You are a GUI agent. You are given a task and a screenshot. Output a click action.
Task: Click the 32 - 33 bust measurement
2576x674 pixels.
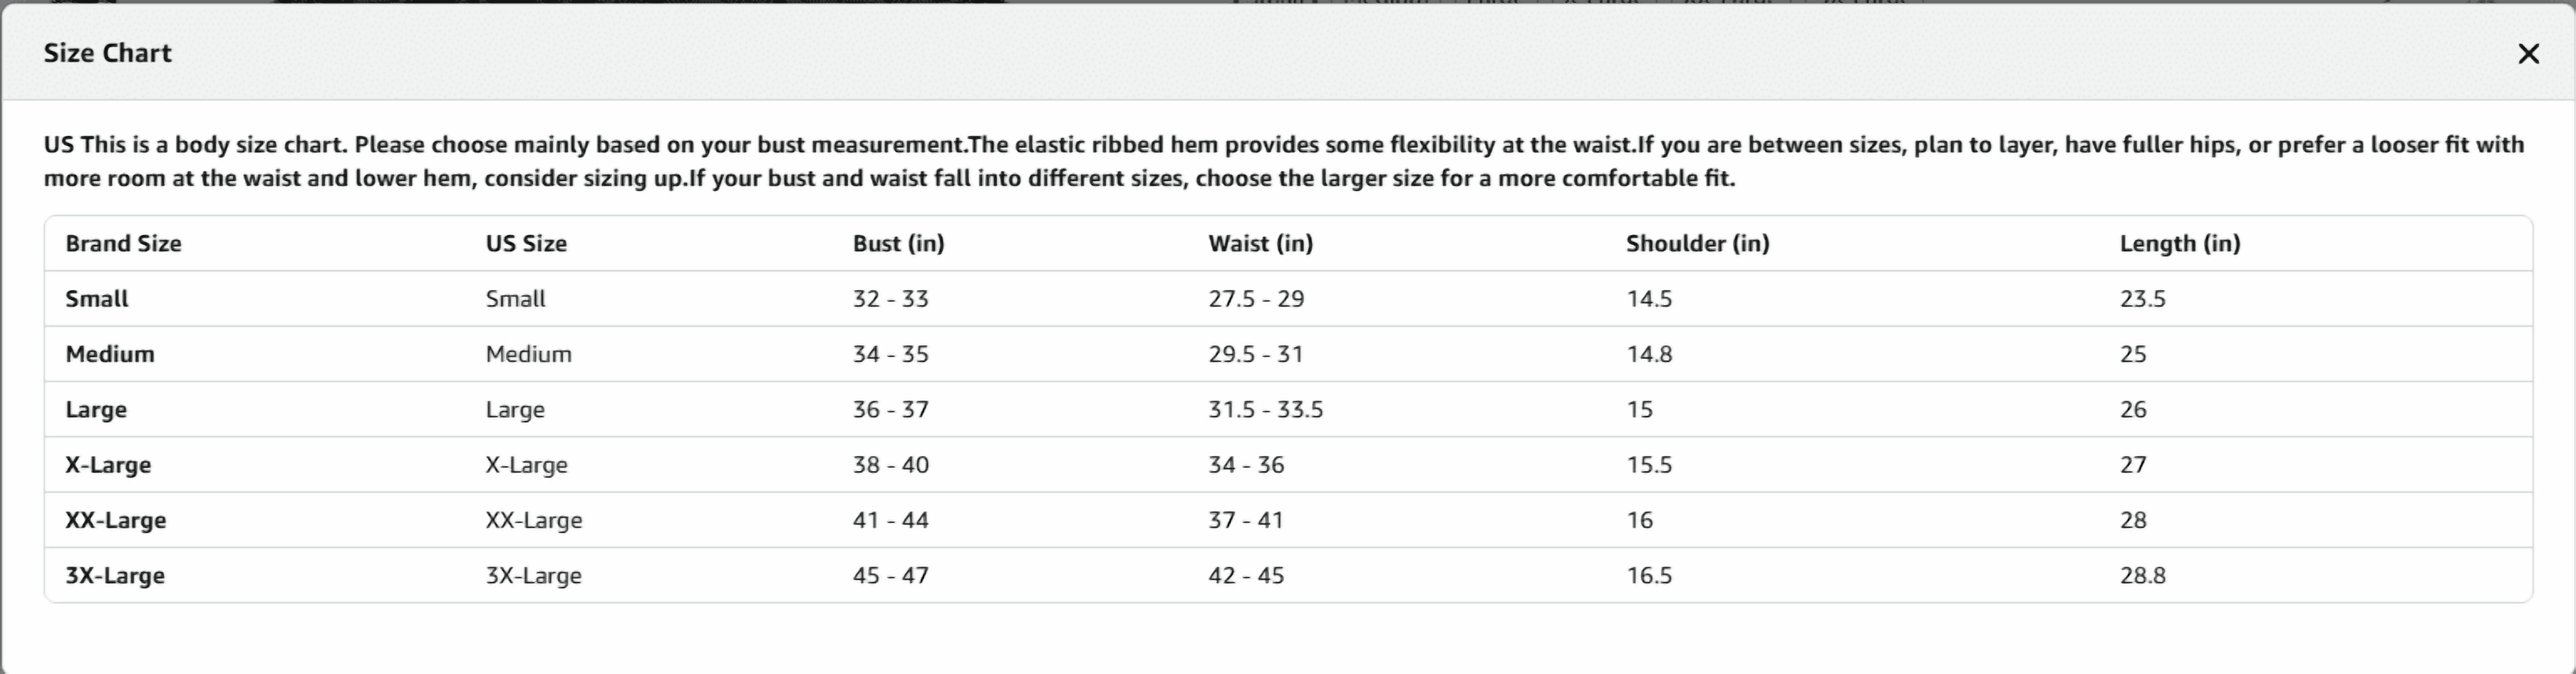(x=890, y=299)
